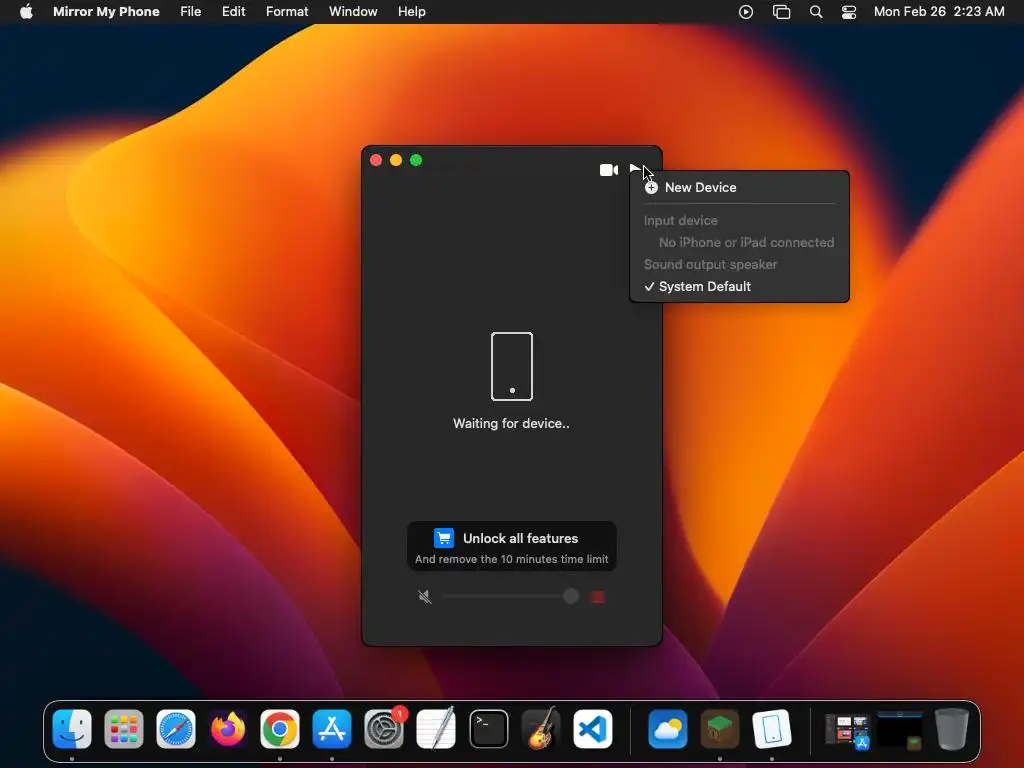Click the phone outline placeholder icon
The width and height of the screenshot is (1024, 768).
pos(512,366)
